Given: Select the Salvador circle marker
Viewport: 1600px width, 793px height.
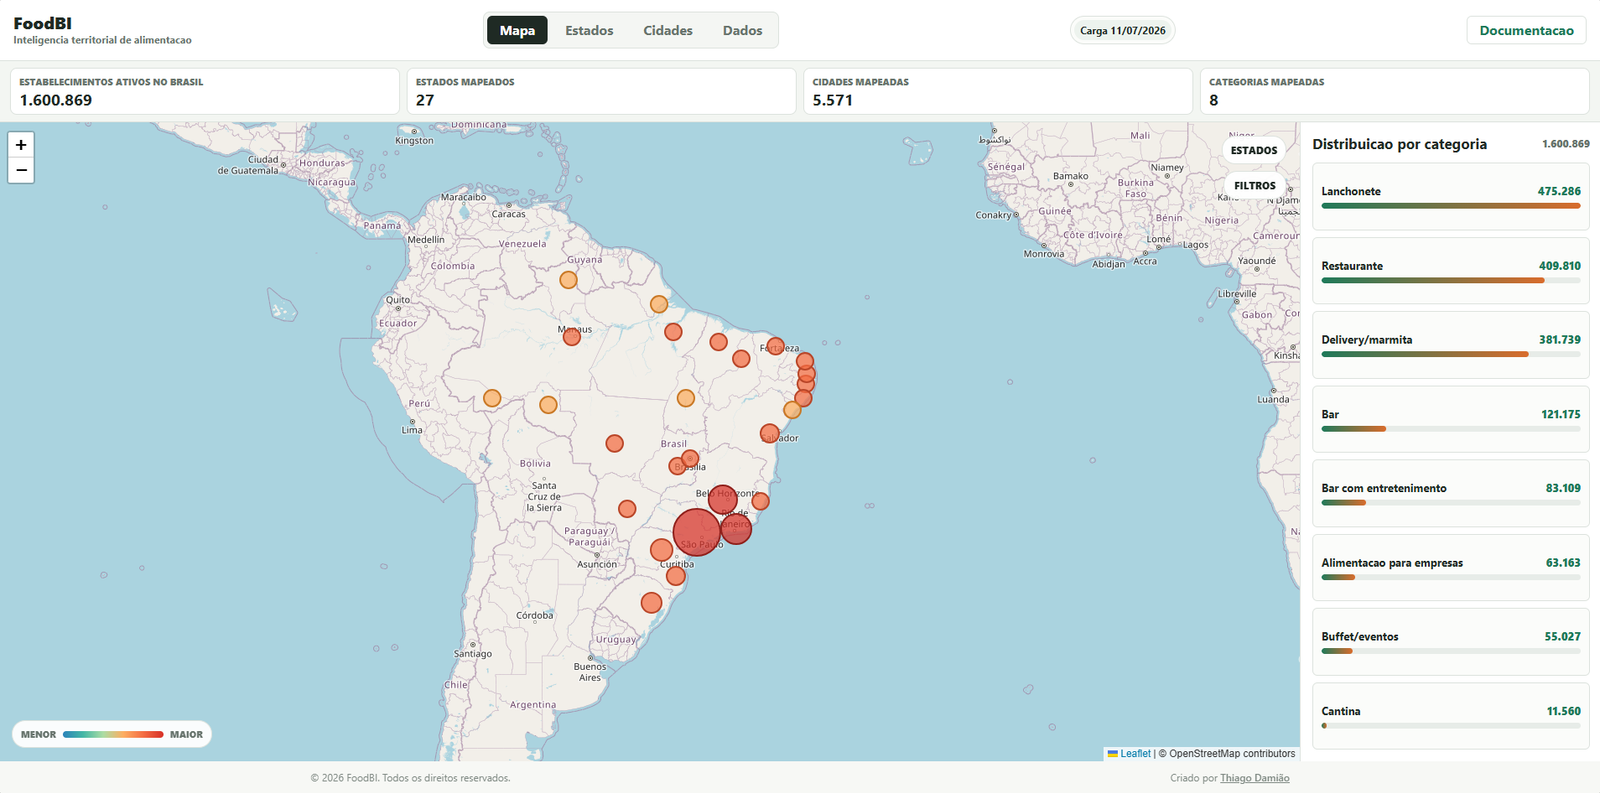Looking at the screenshot, I should 769,433.
